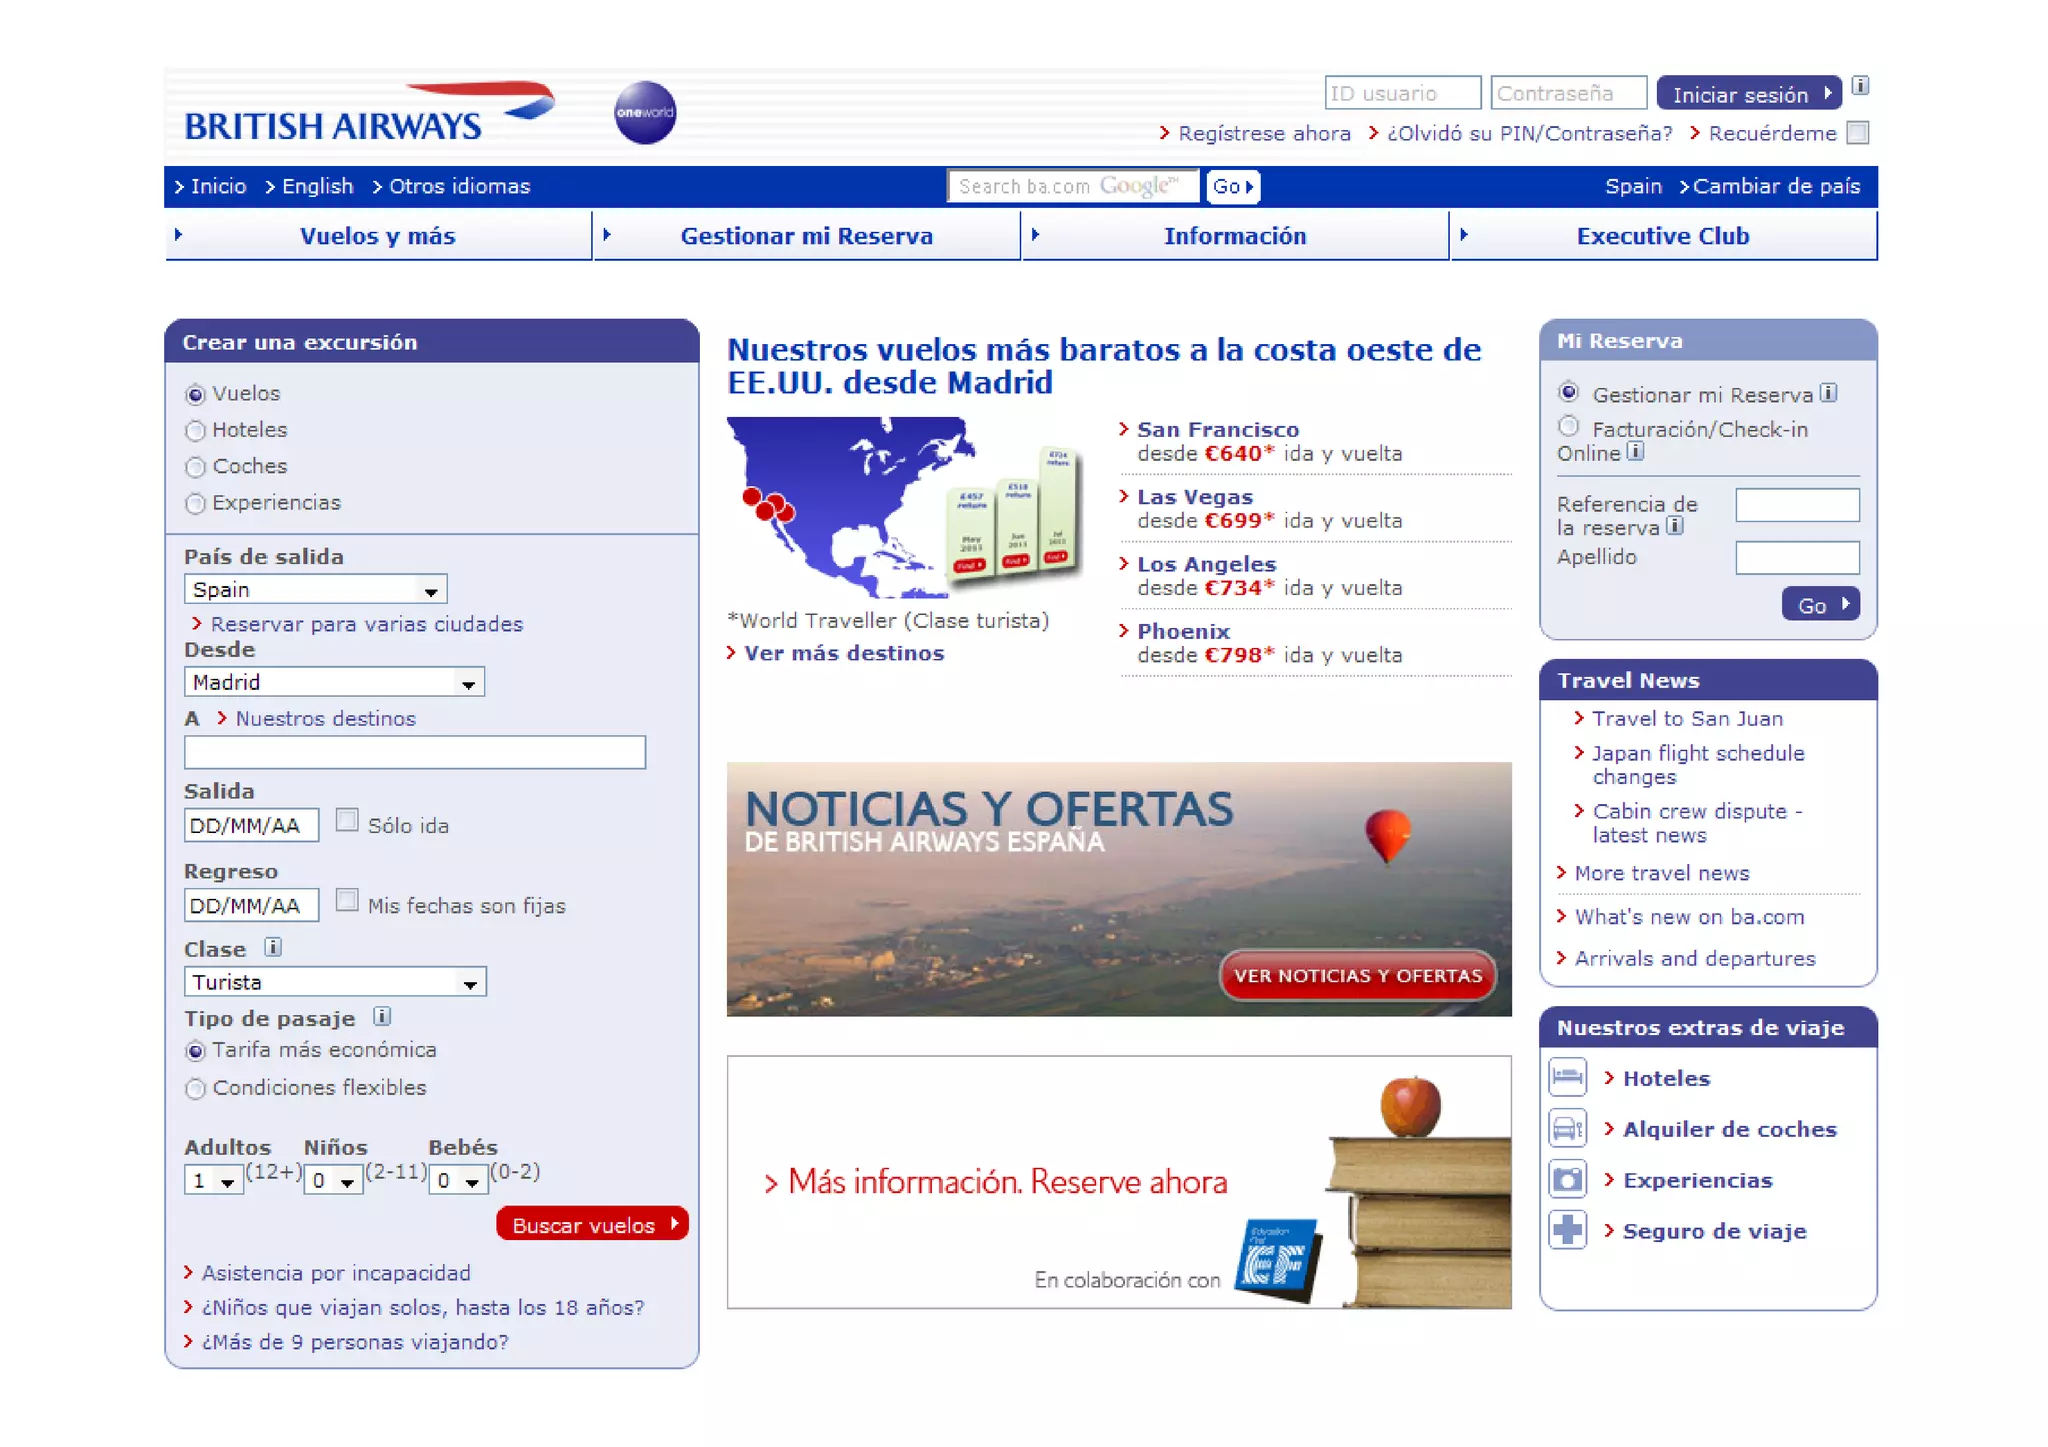
Task: Click the info icon next to Clase
Action: (273, 947)
